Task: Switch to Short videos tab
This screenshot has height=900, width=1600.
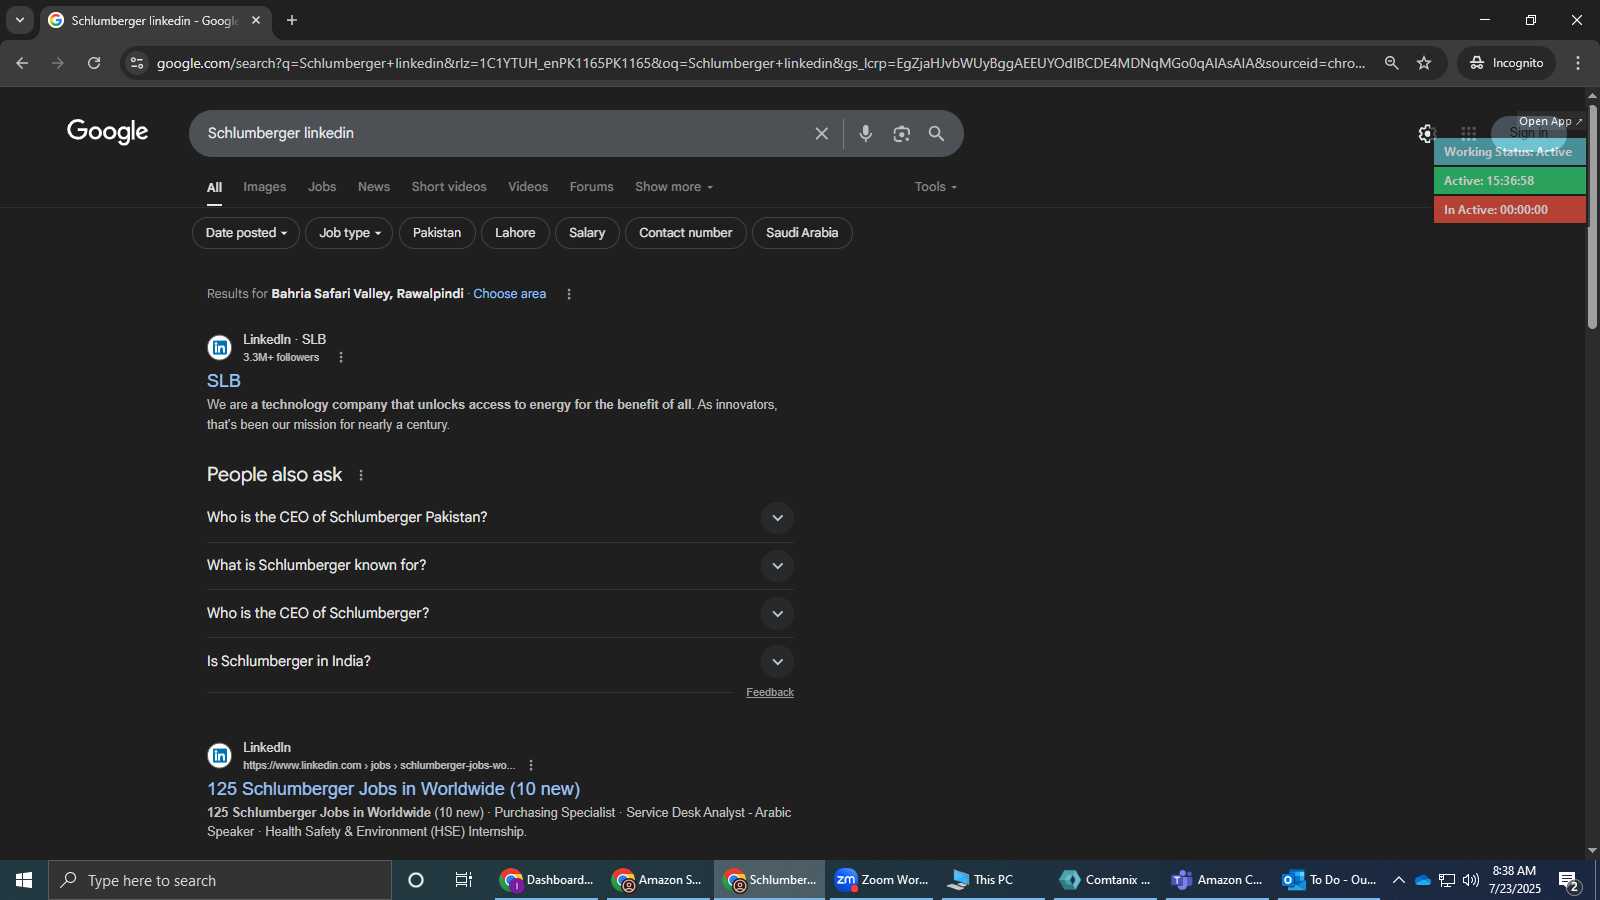Action: [x=449, y=187]
